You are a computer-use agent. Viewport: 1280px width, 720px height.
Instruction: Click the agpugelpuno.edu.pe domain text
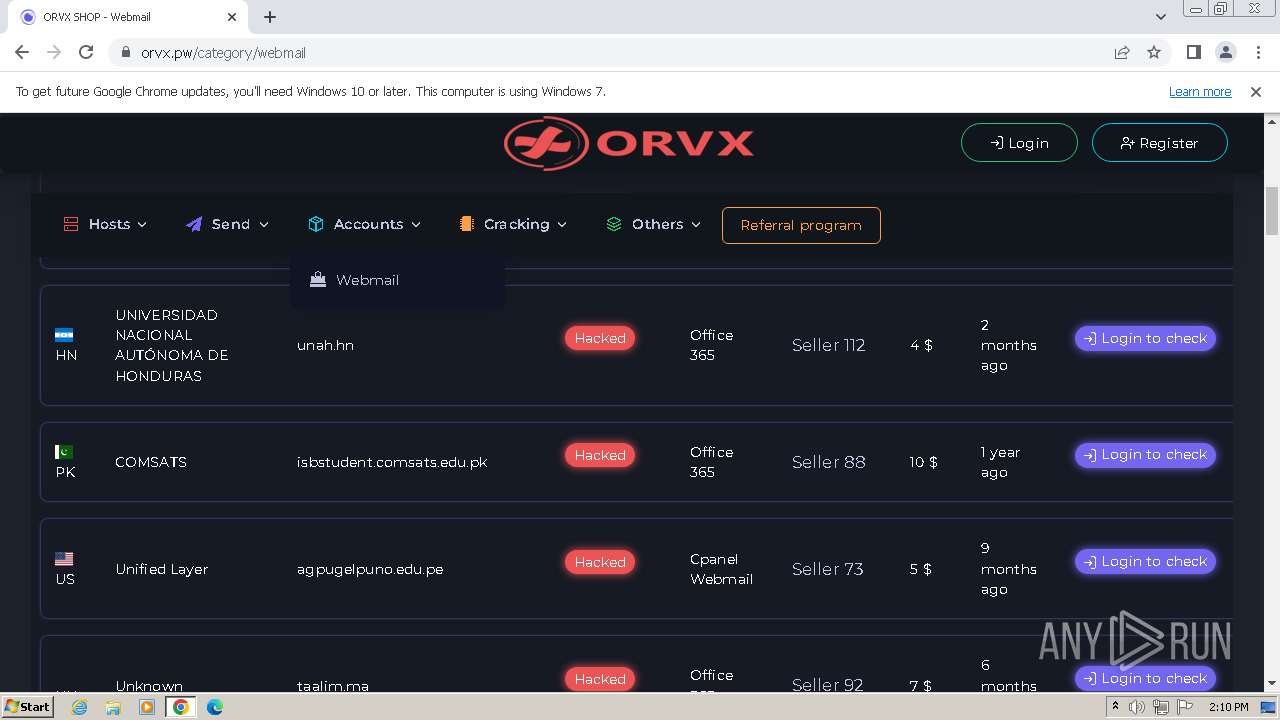coord(370,569)
